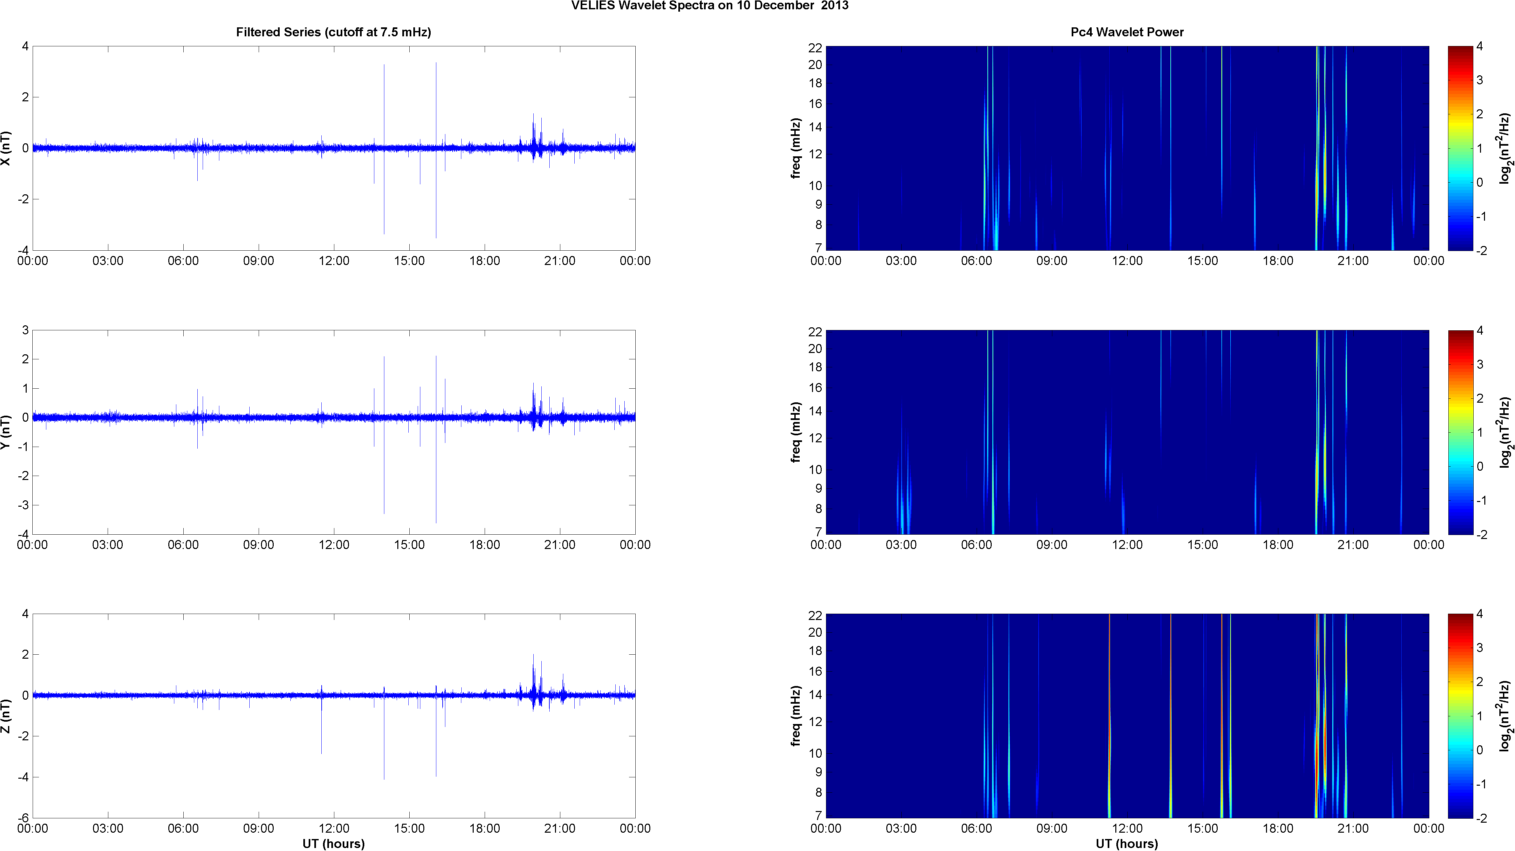Click the bottom spectrum's colorbar
Image resolution: width=1515 pixels, height=851 pixels.
pyautogui.click(x=1460, y=716)
